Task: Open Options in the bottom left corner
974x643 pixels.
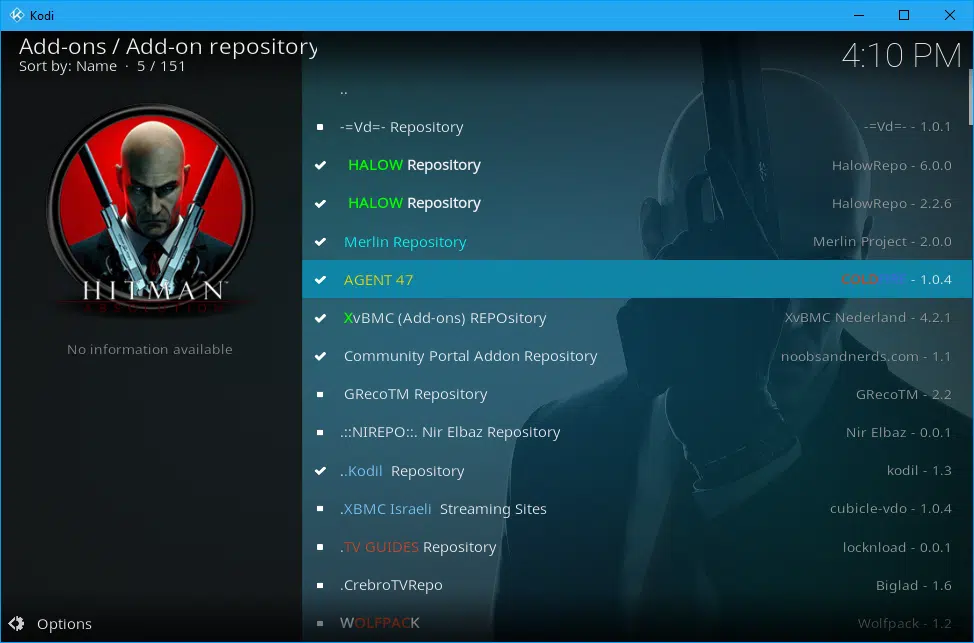Action: 63,623
